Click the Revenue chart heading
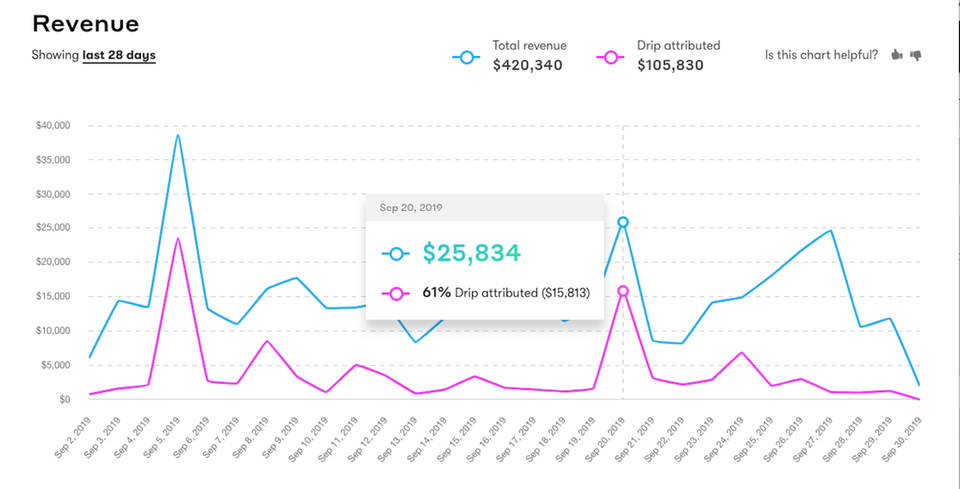The image size is (960, 489). [x=85, y=23]
